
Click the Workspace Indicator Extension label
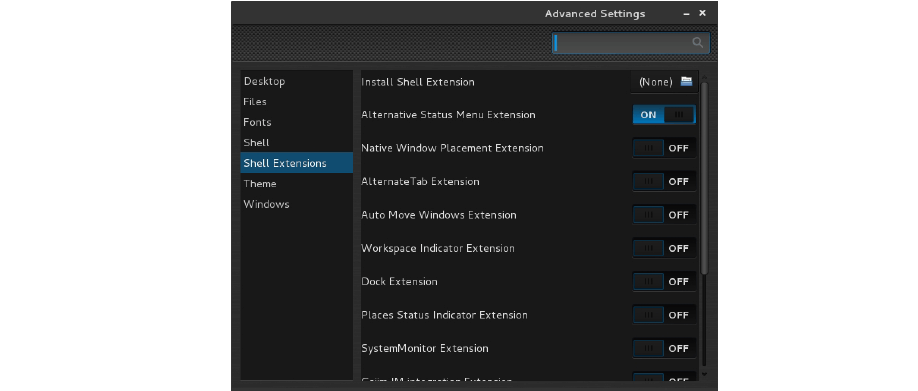(438, 248)
